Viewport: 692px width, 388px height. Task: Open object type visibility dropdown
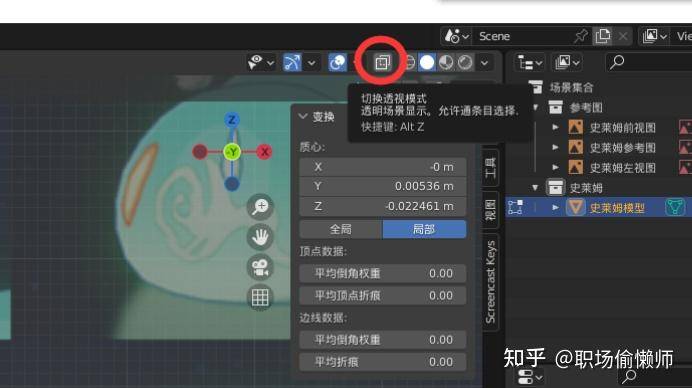click(x=261, y=62)
